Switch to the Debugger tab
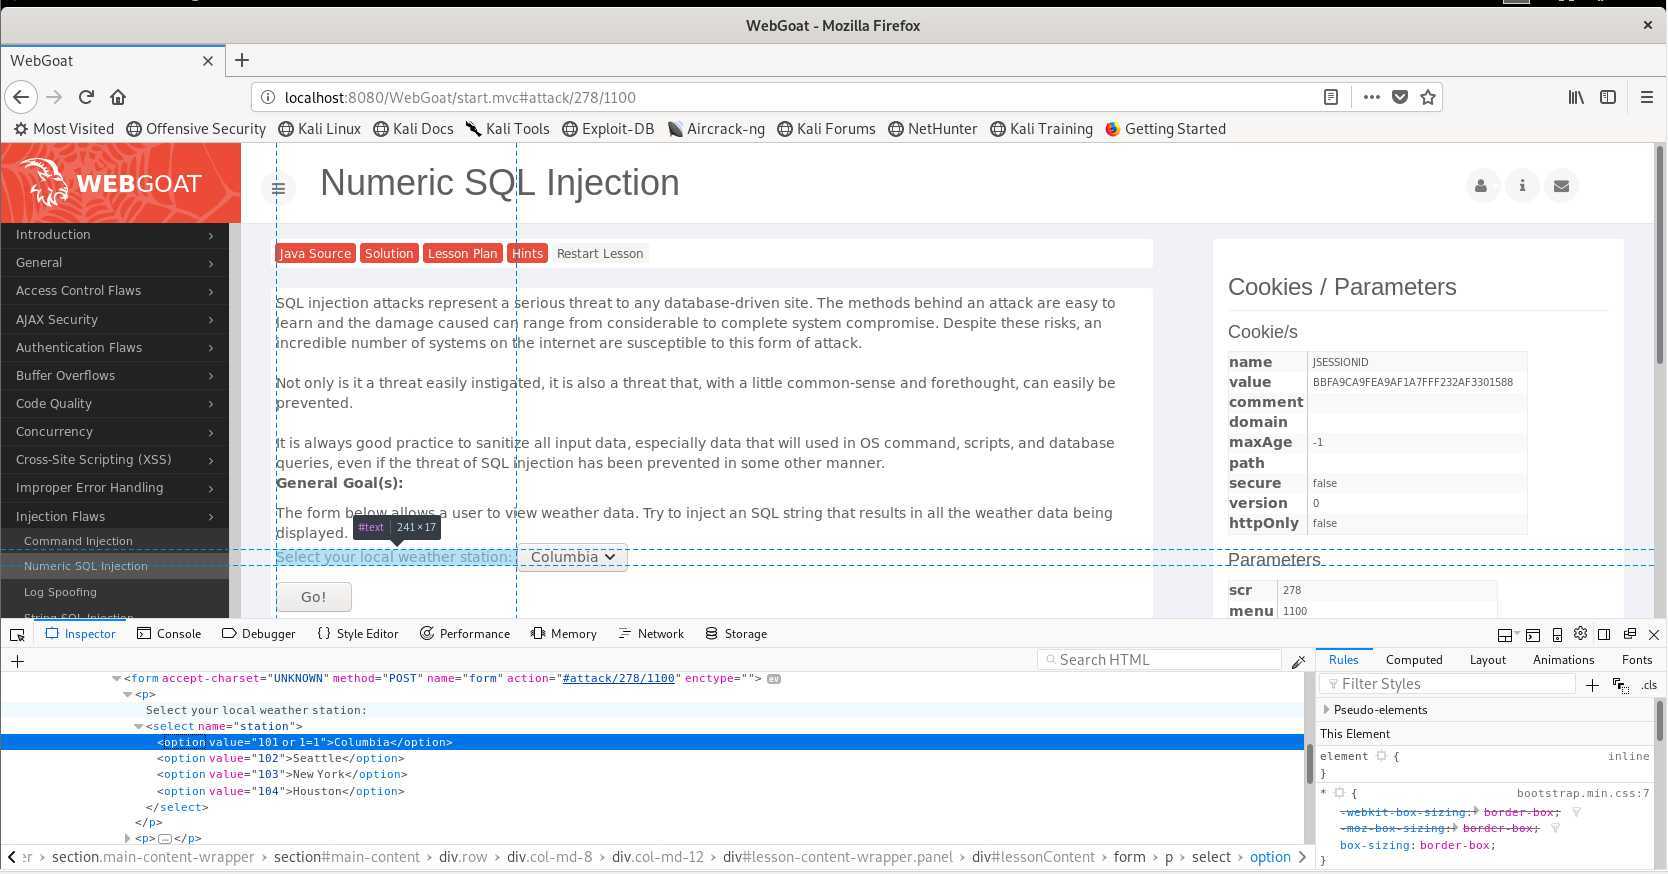 [258, 634]
